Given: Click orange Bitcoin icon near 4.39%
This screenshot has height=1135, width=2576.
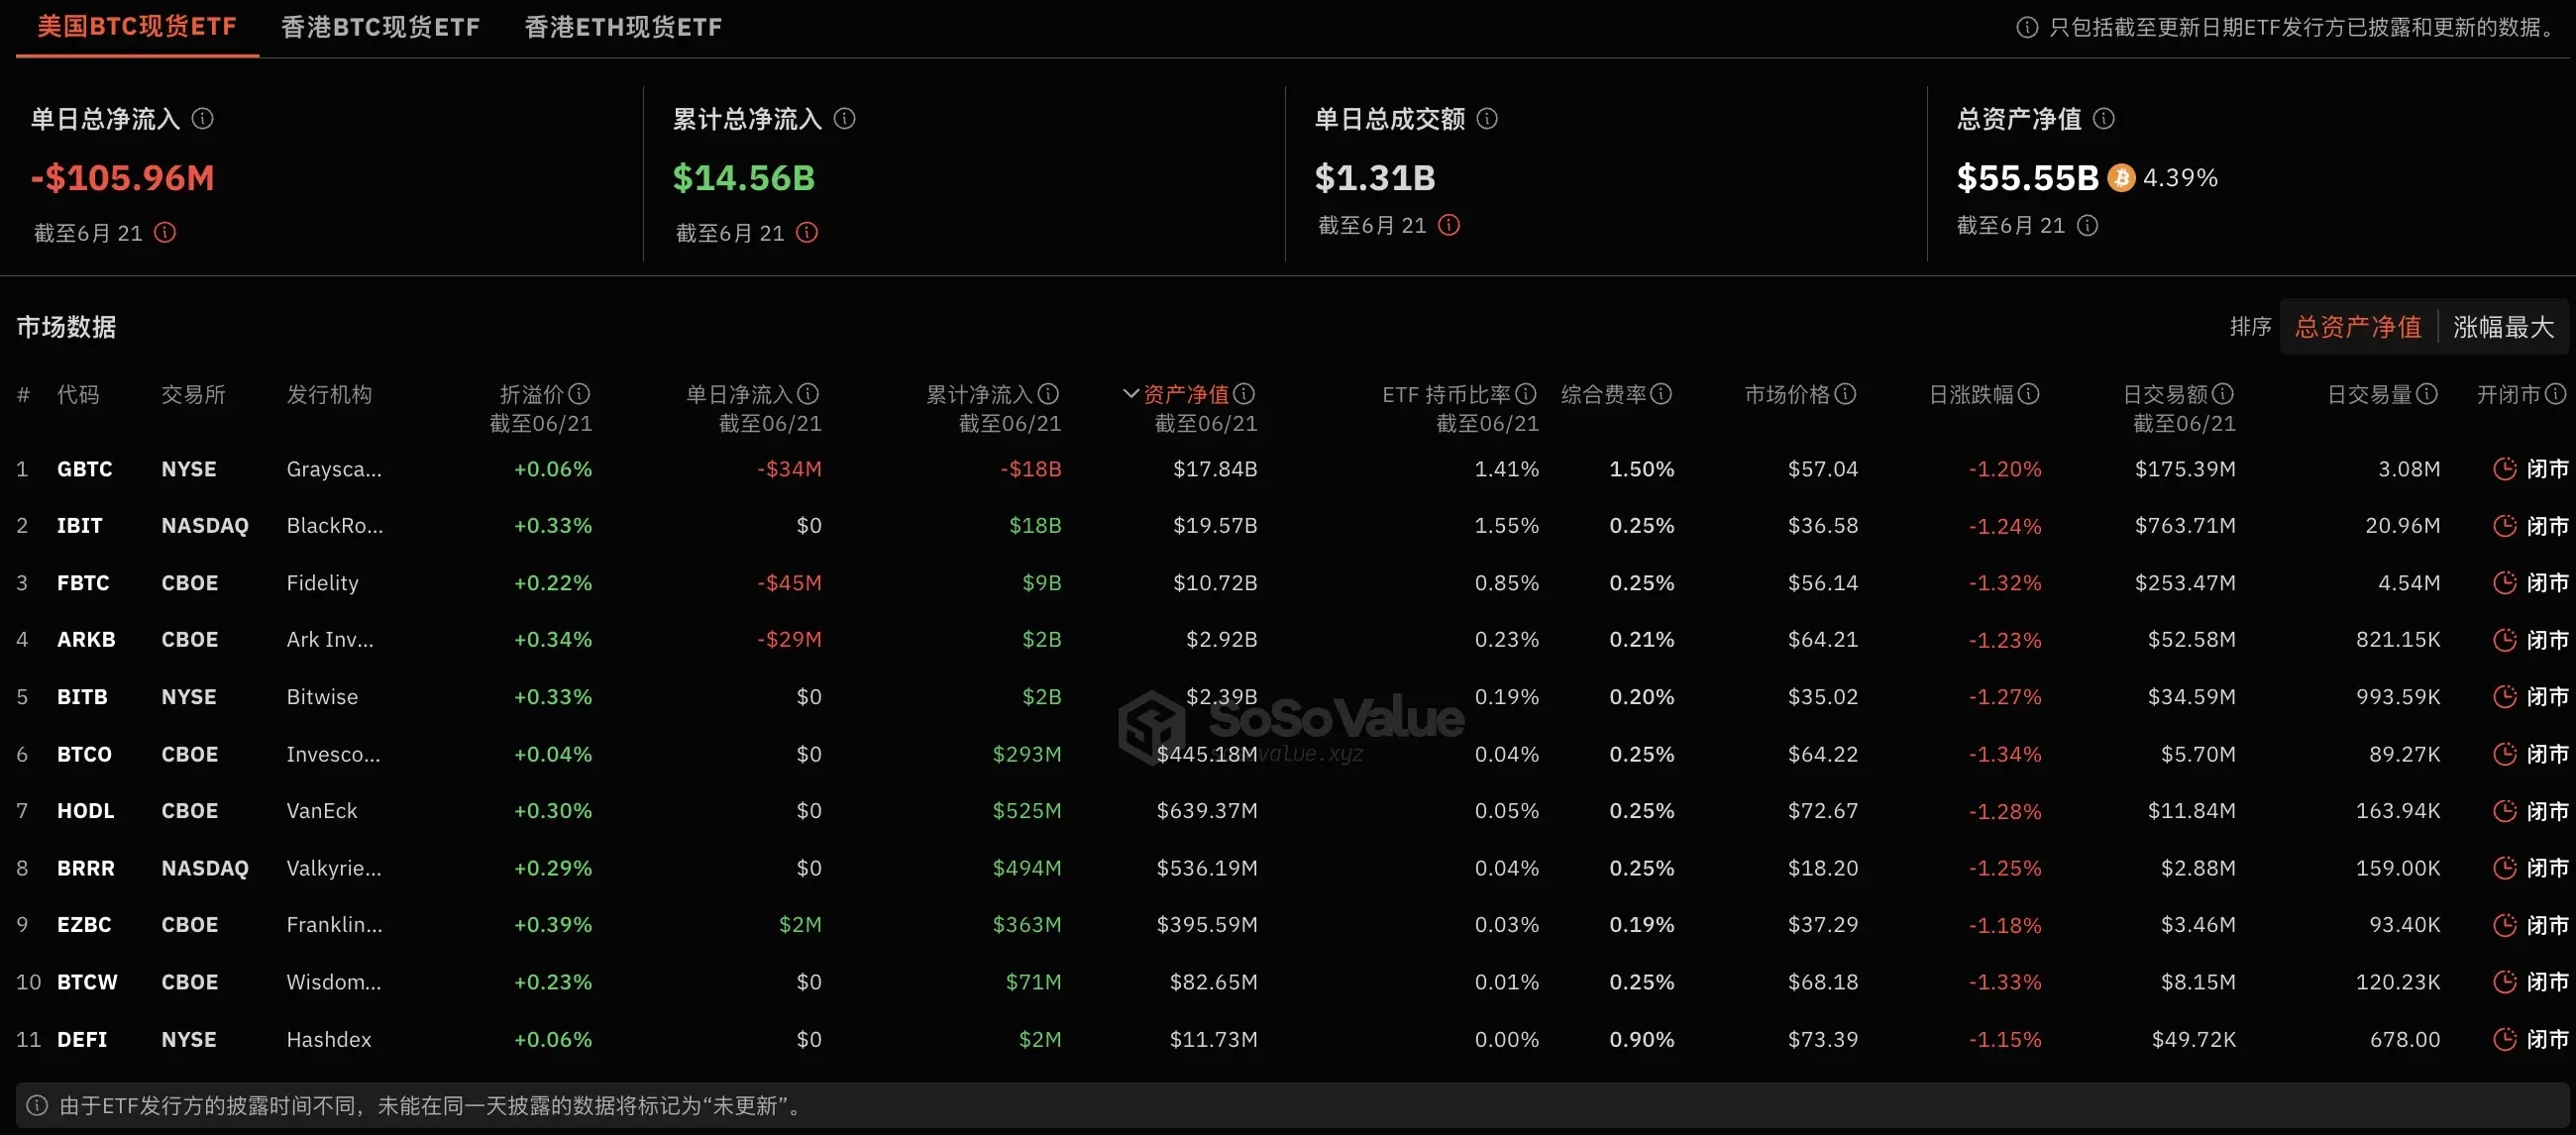Looking at the screenshot, I should (2121, 178).
